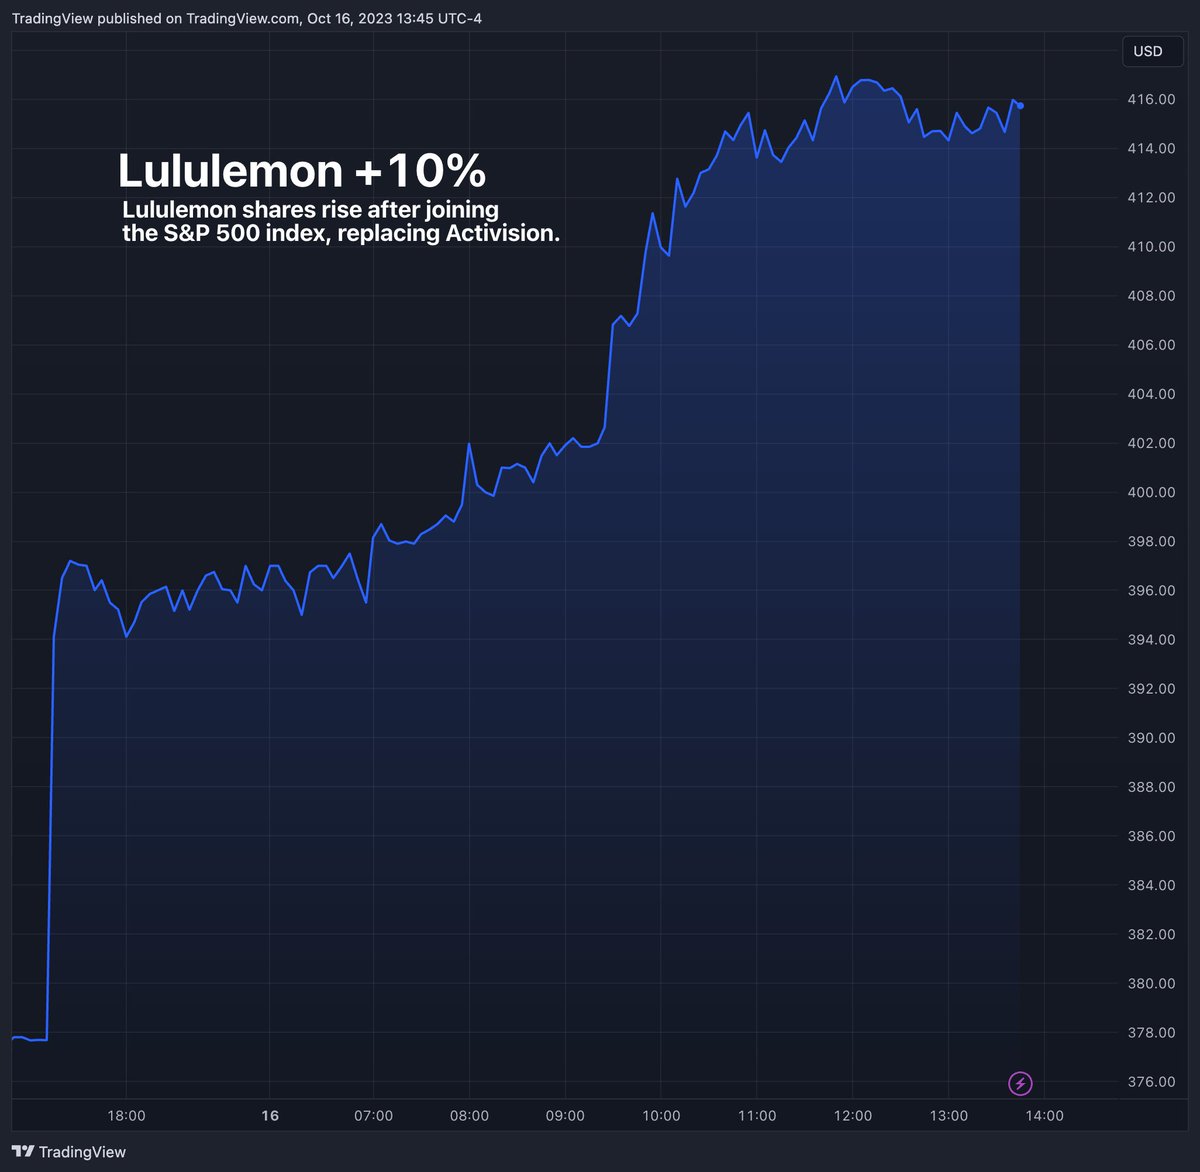Click the 414.00 price axis label
Screen dimensions: 1200x1172
(1152, 148)
